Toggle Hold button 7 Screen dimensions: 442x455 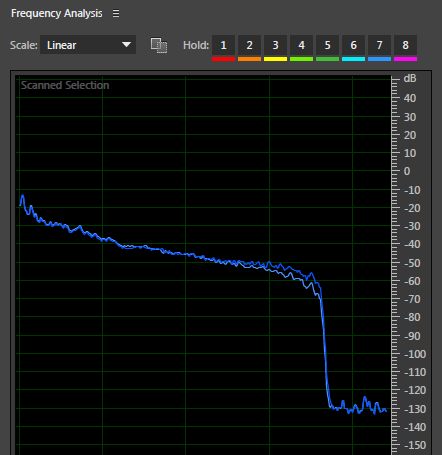pyautogui.click(x=379, y=45)
